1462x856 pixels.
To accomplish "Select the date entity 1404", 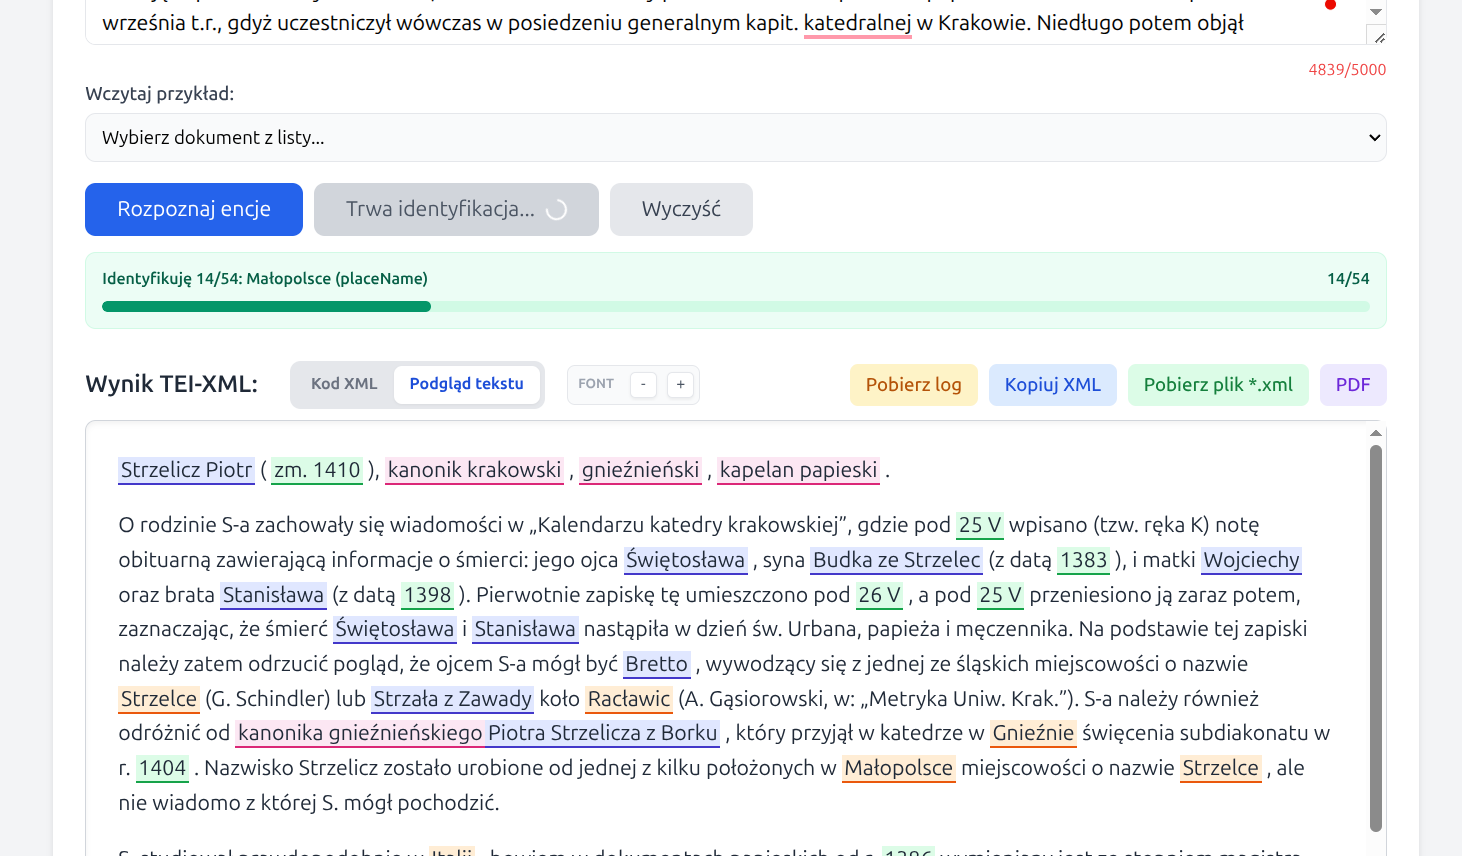I will click(x=163, y=768).
